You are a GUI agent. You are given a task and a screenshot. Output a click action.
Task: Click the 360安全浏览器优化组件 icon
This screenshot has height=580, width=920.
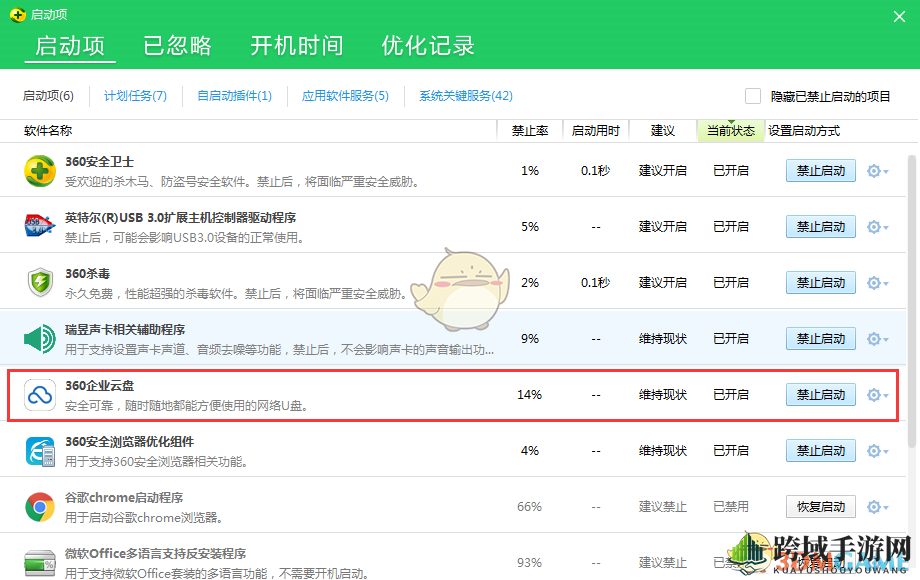pos(40,451)
